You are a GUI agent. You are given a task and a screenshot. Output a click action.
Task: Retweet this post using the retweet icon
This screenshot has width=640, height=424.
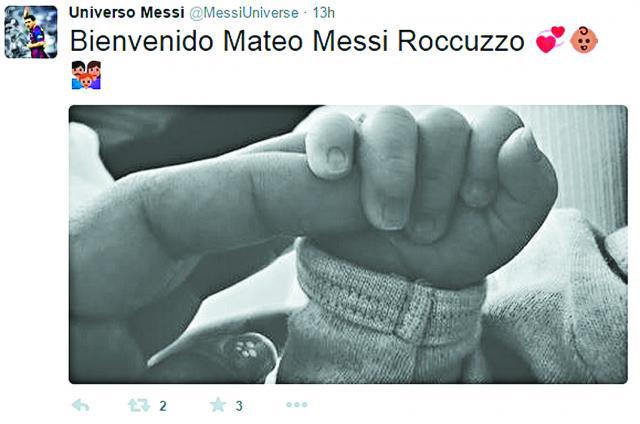(x=139, y=405)
